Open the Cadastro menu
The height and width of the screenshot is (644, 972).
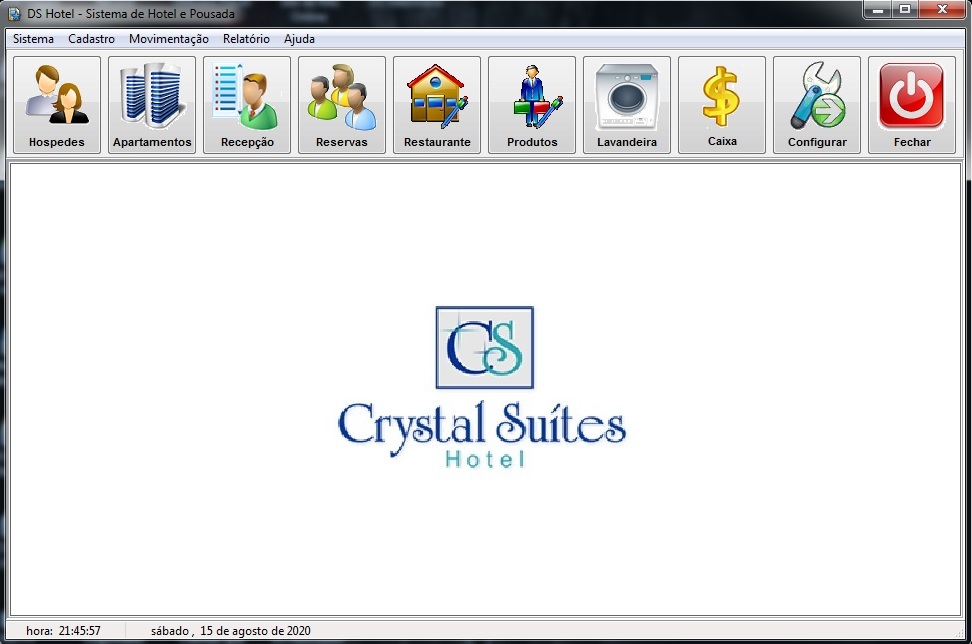pos(91,38)
